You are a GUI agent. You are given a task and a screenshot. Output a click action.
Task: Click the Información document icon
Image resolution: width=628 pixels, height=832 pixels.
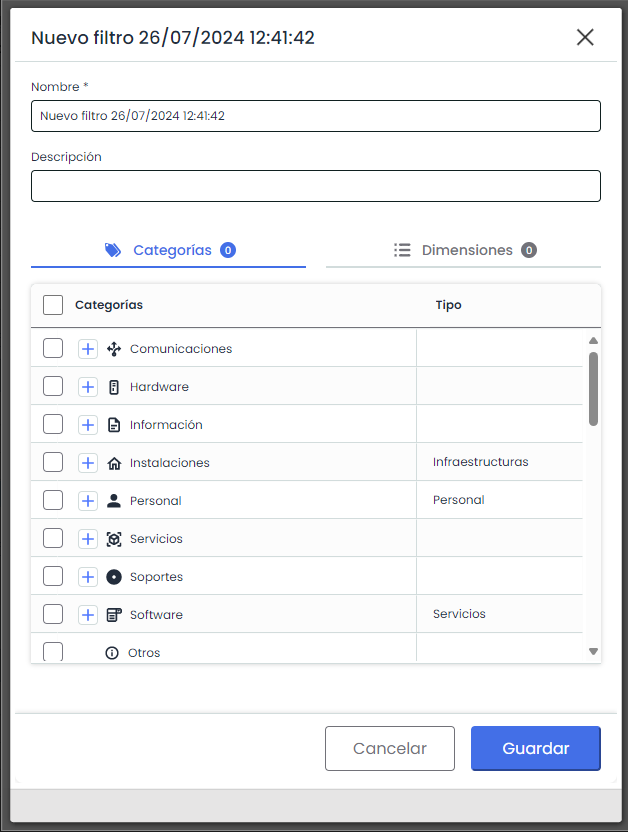pyautogui.click(x=113, y=425)
